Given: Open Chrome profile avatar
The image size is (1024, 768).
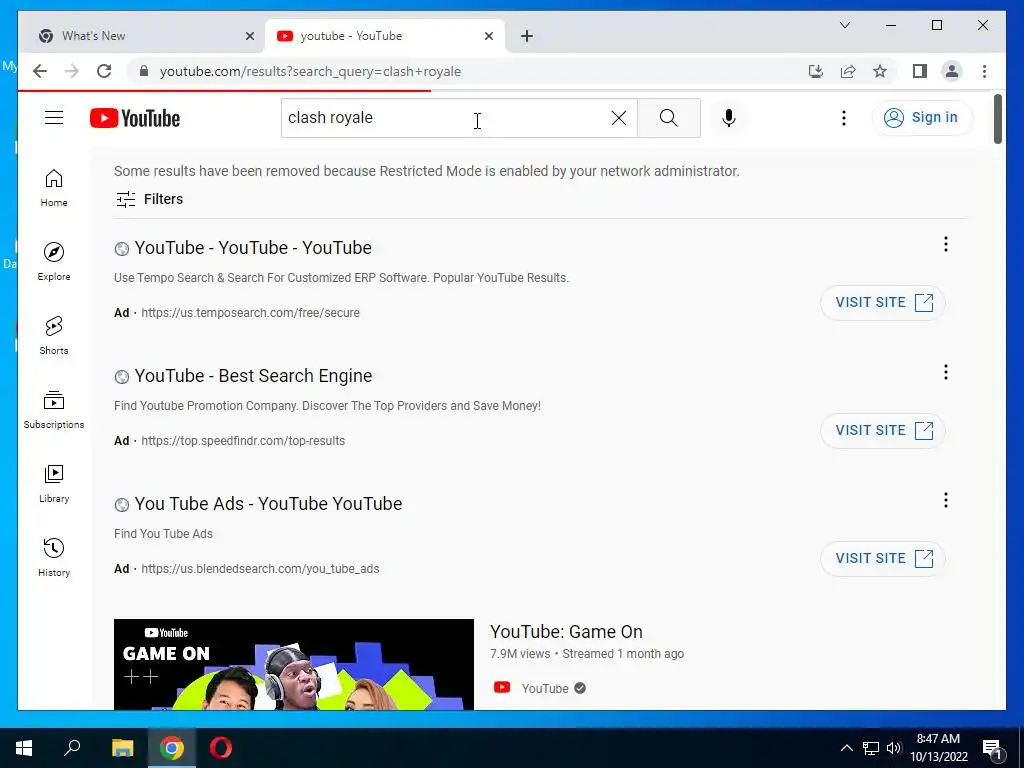Looking at the screenshot, I should point(952,71).
